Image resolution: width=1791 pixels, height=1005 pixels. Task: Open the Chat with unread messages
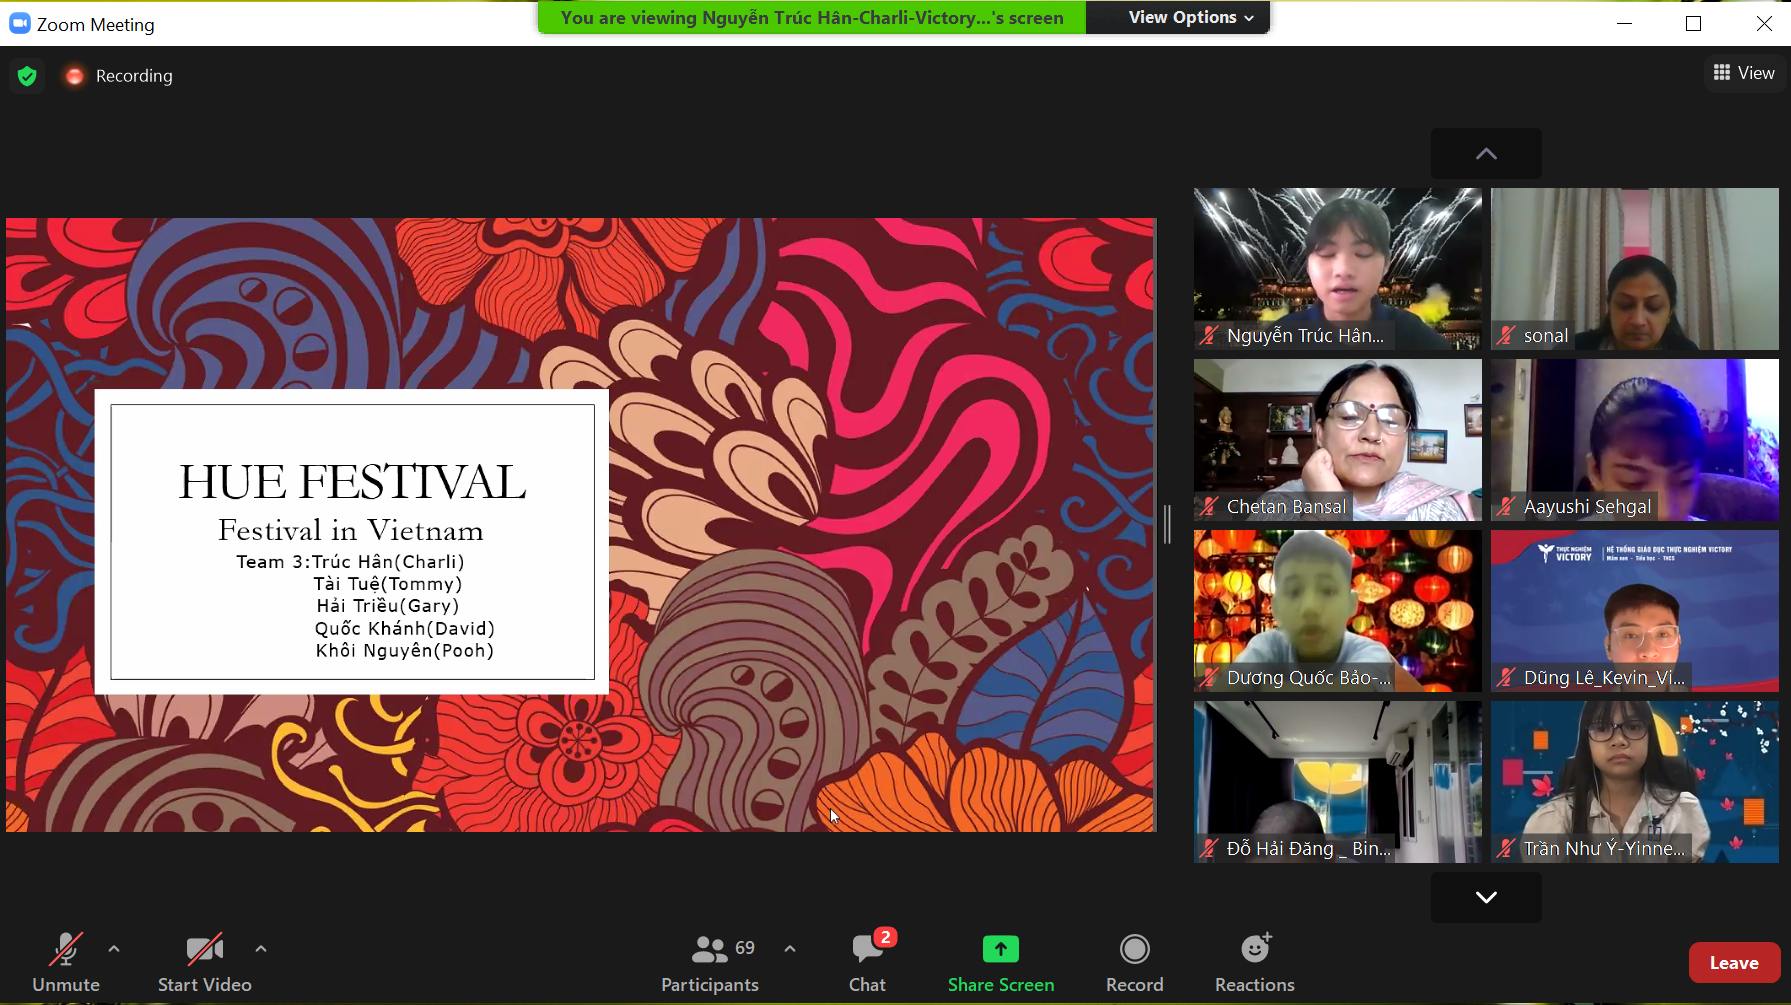pyautogui.click(x=867, y=949)
